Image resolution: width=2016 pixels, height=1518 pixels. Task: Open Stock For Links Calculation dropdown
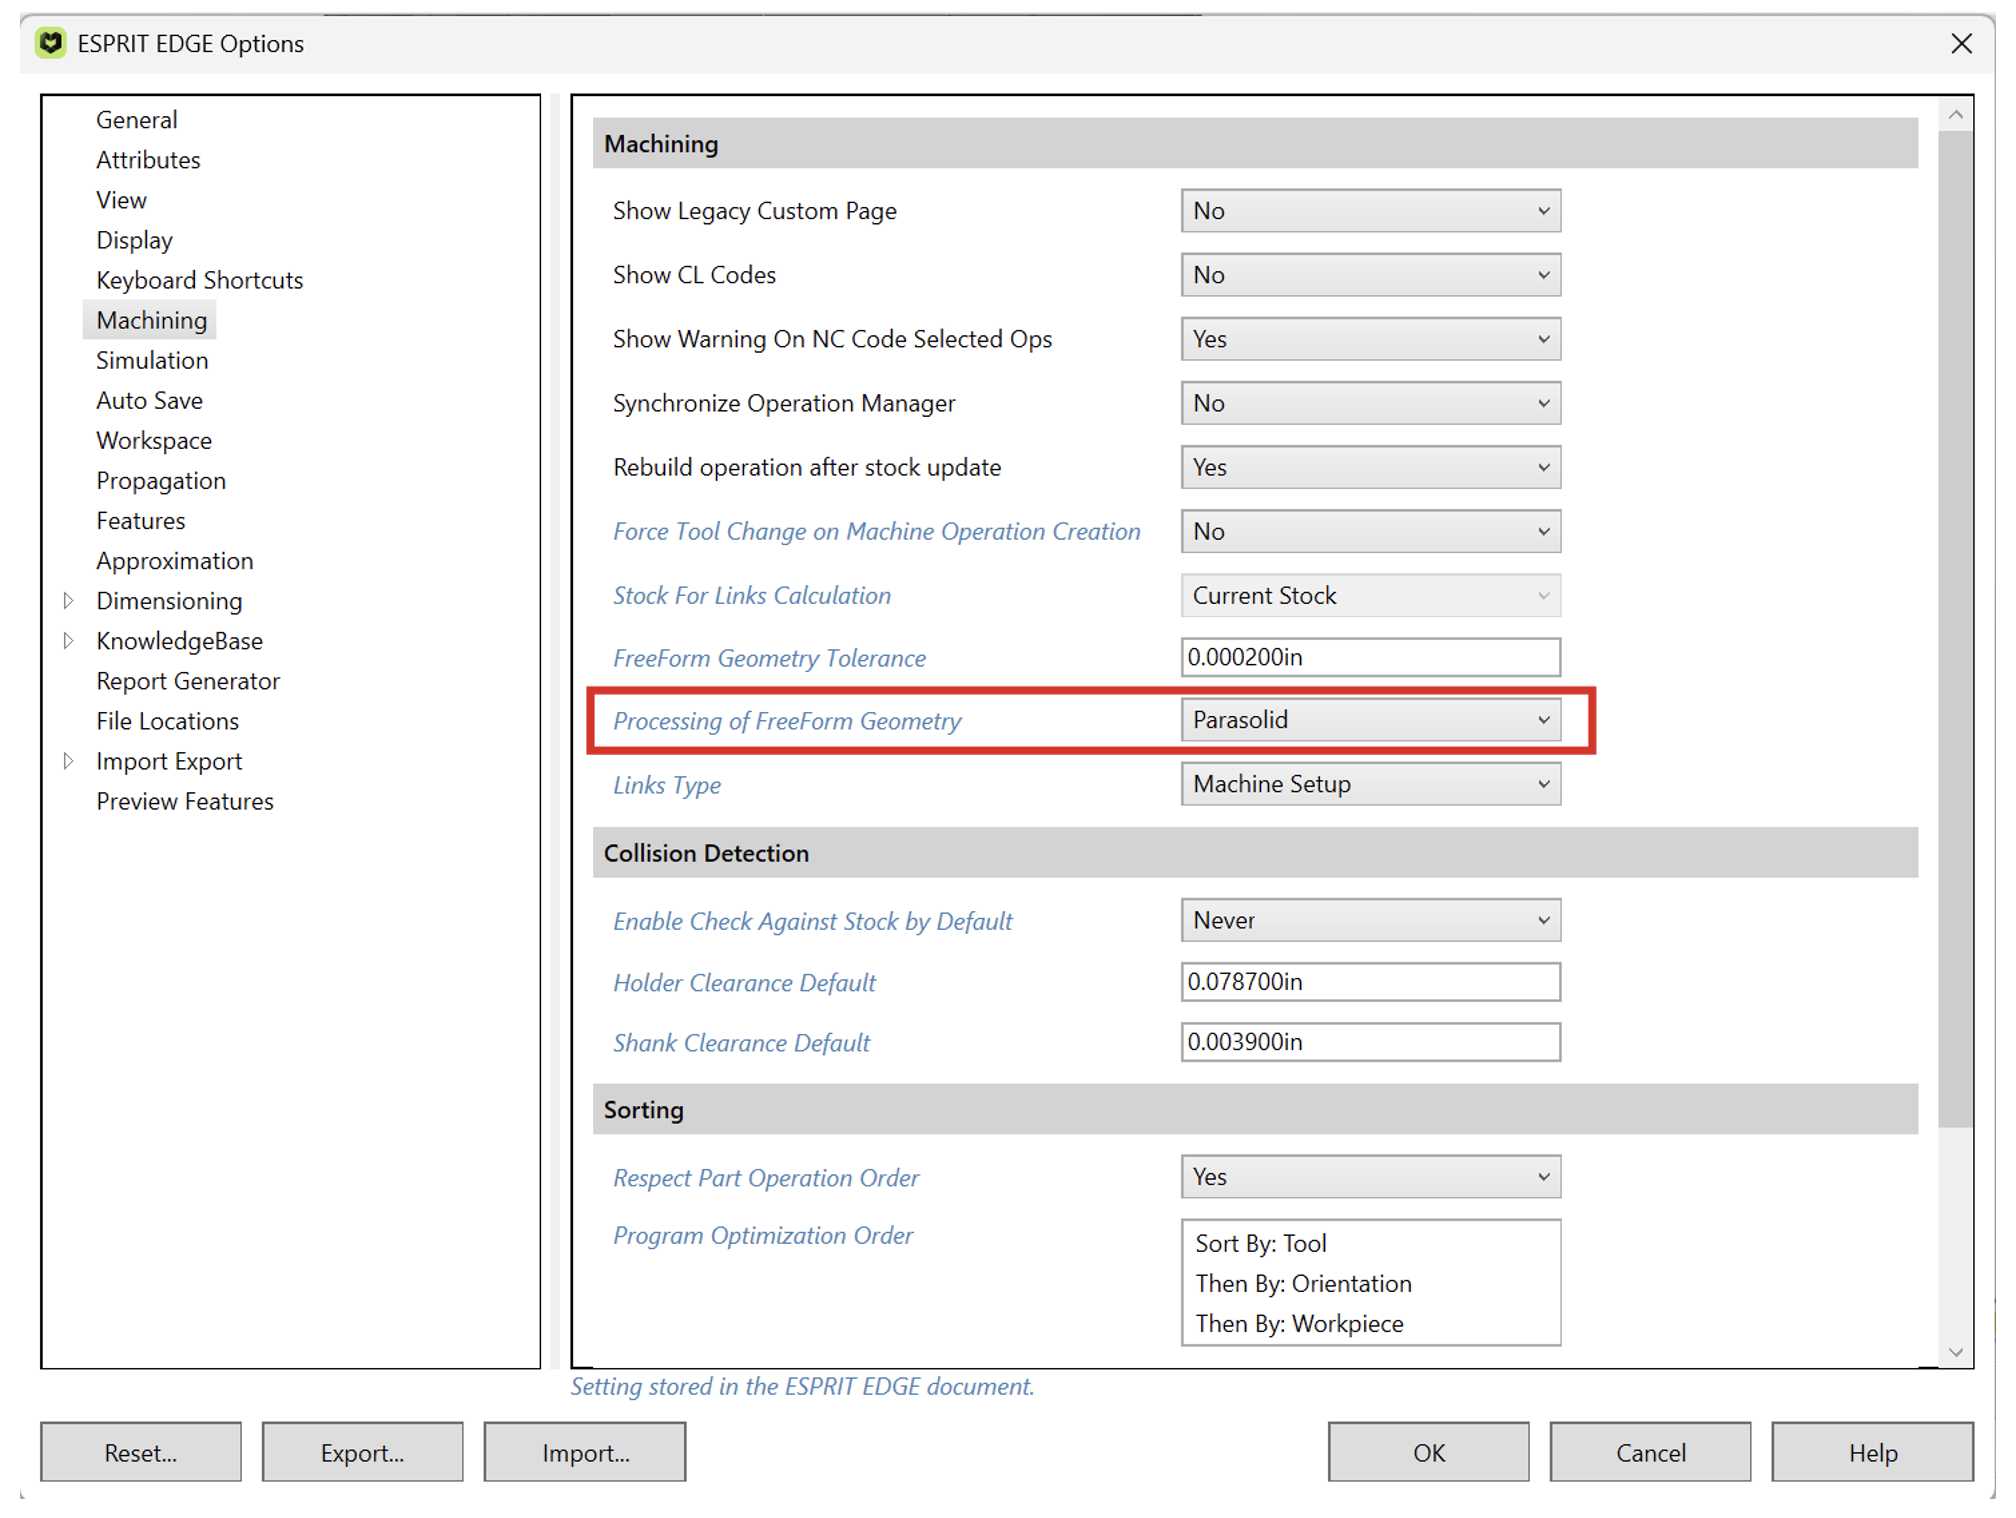pos(1370,595)
